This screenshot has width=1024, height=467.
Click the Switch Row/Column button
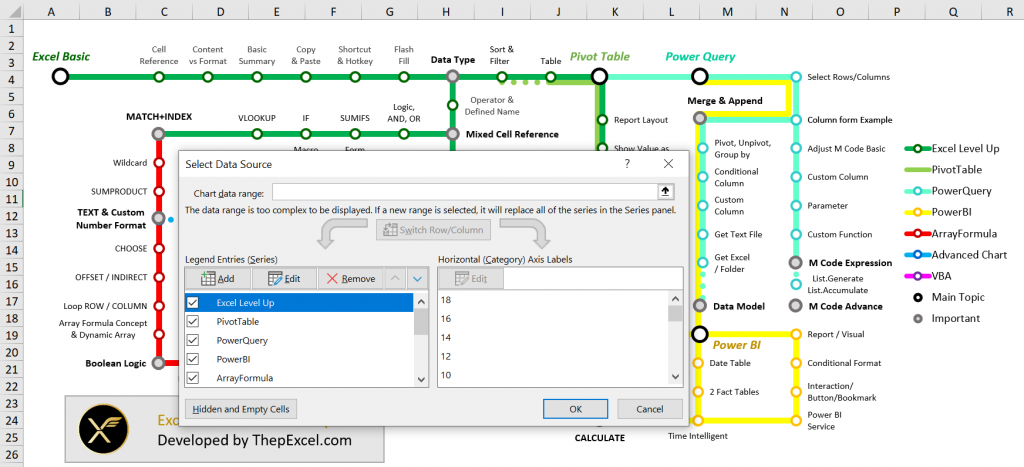click(x=434, y=230)
